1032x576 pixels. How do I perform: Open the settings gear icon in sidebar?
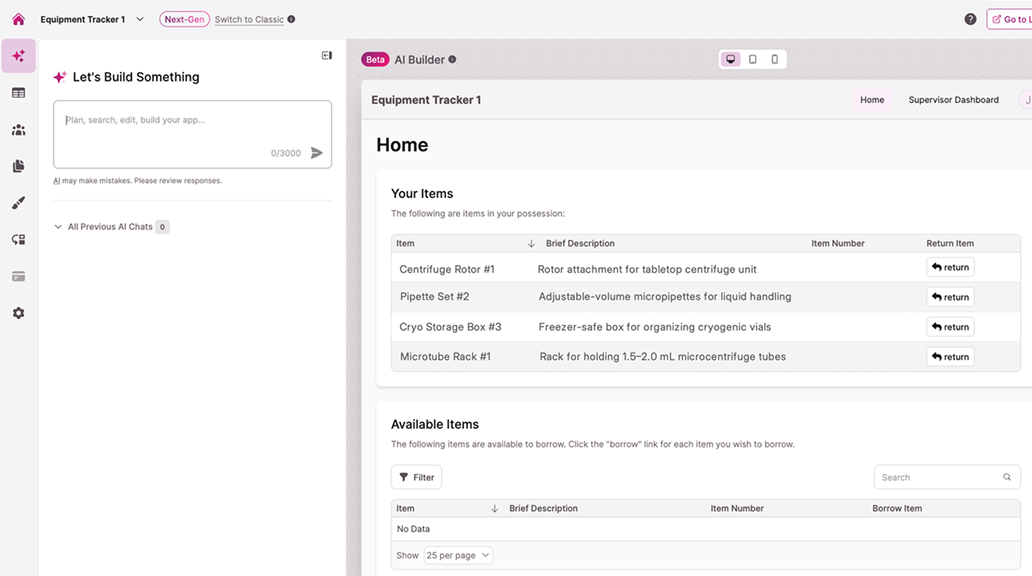18,313
